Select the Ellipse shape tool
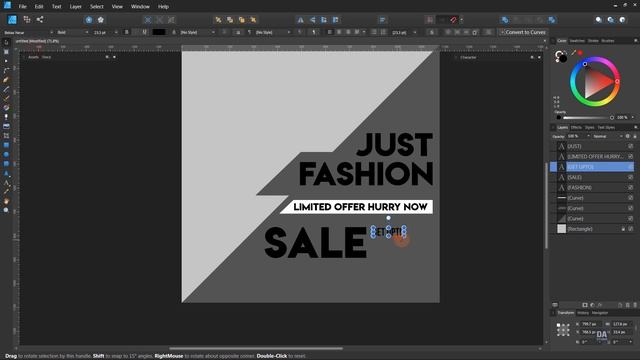Screen dimensions: 640x360 (x=6, y=154)
